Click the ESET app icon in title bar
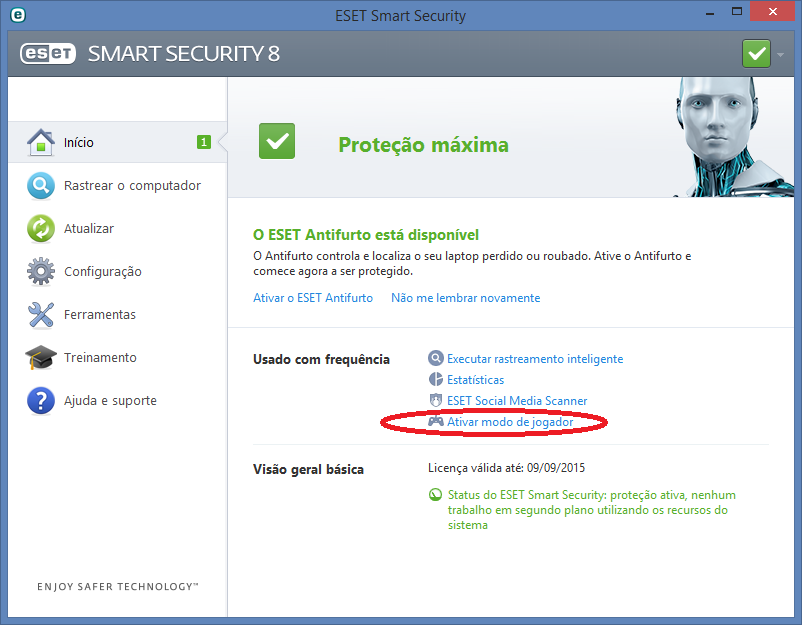 tap(18, 15)
